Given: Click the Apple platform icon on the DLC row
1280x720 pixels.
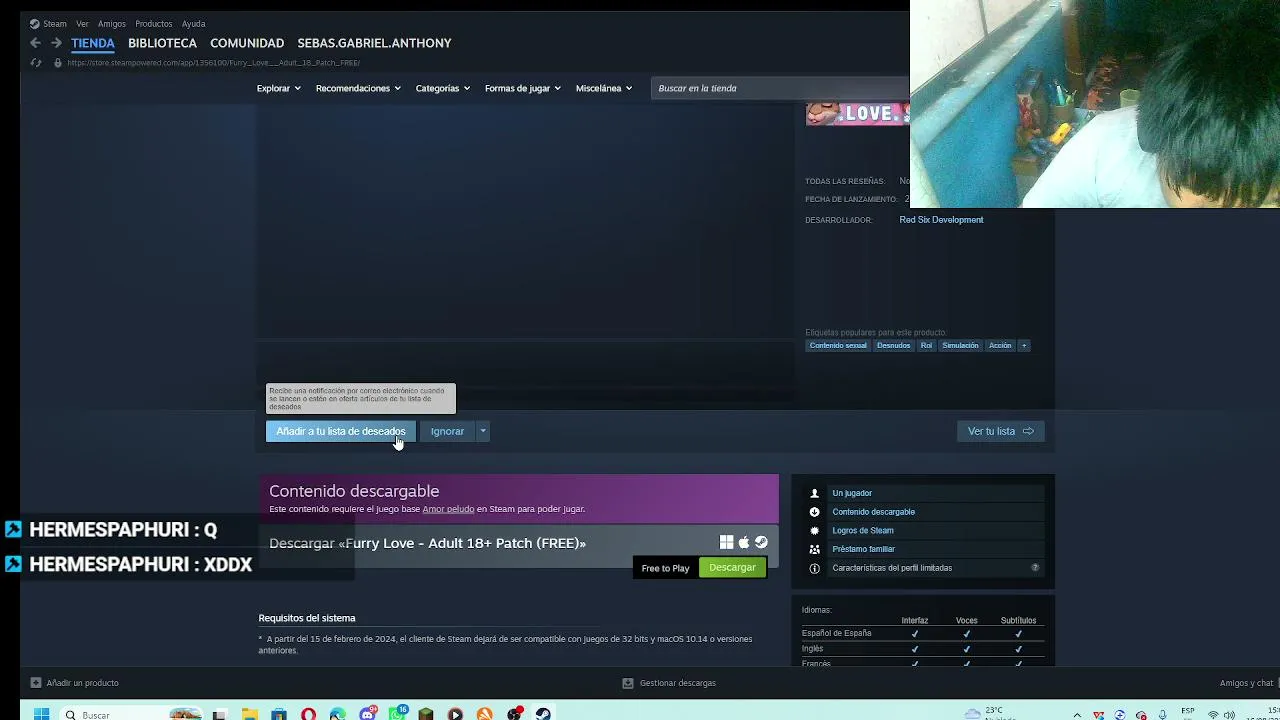Looking at the screenshot, I should (743, 542).
